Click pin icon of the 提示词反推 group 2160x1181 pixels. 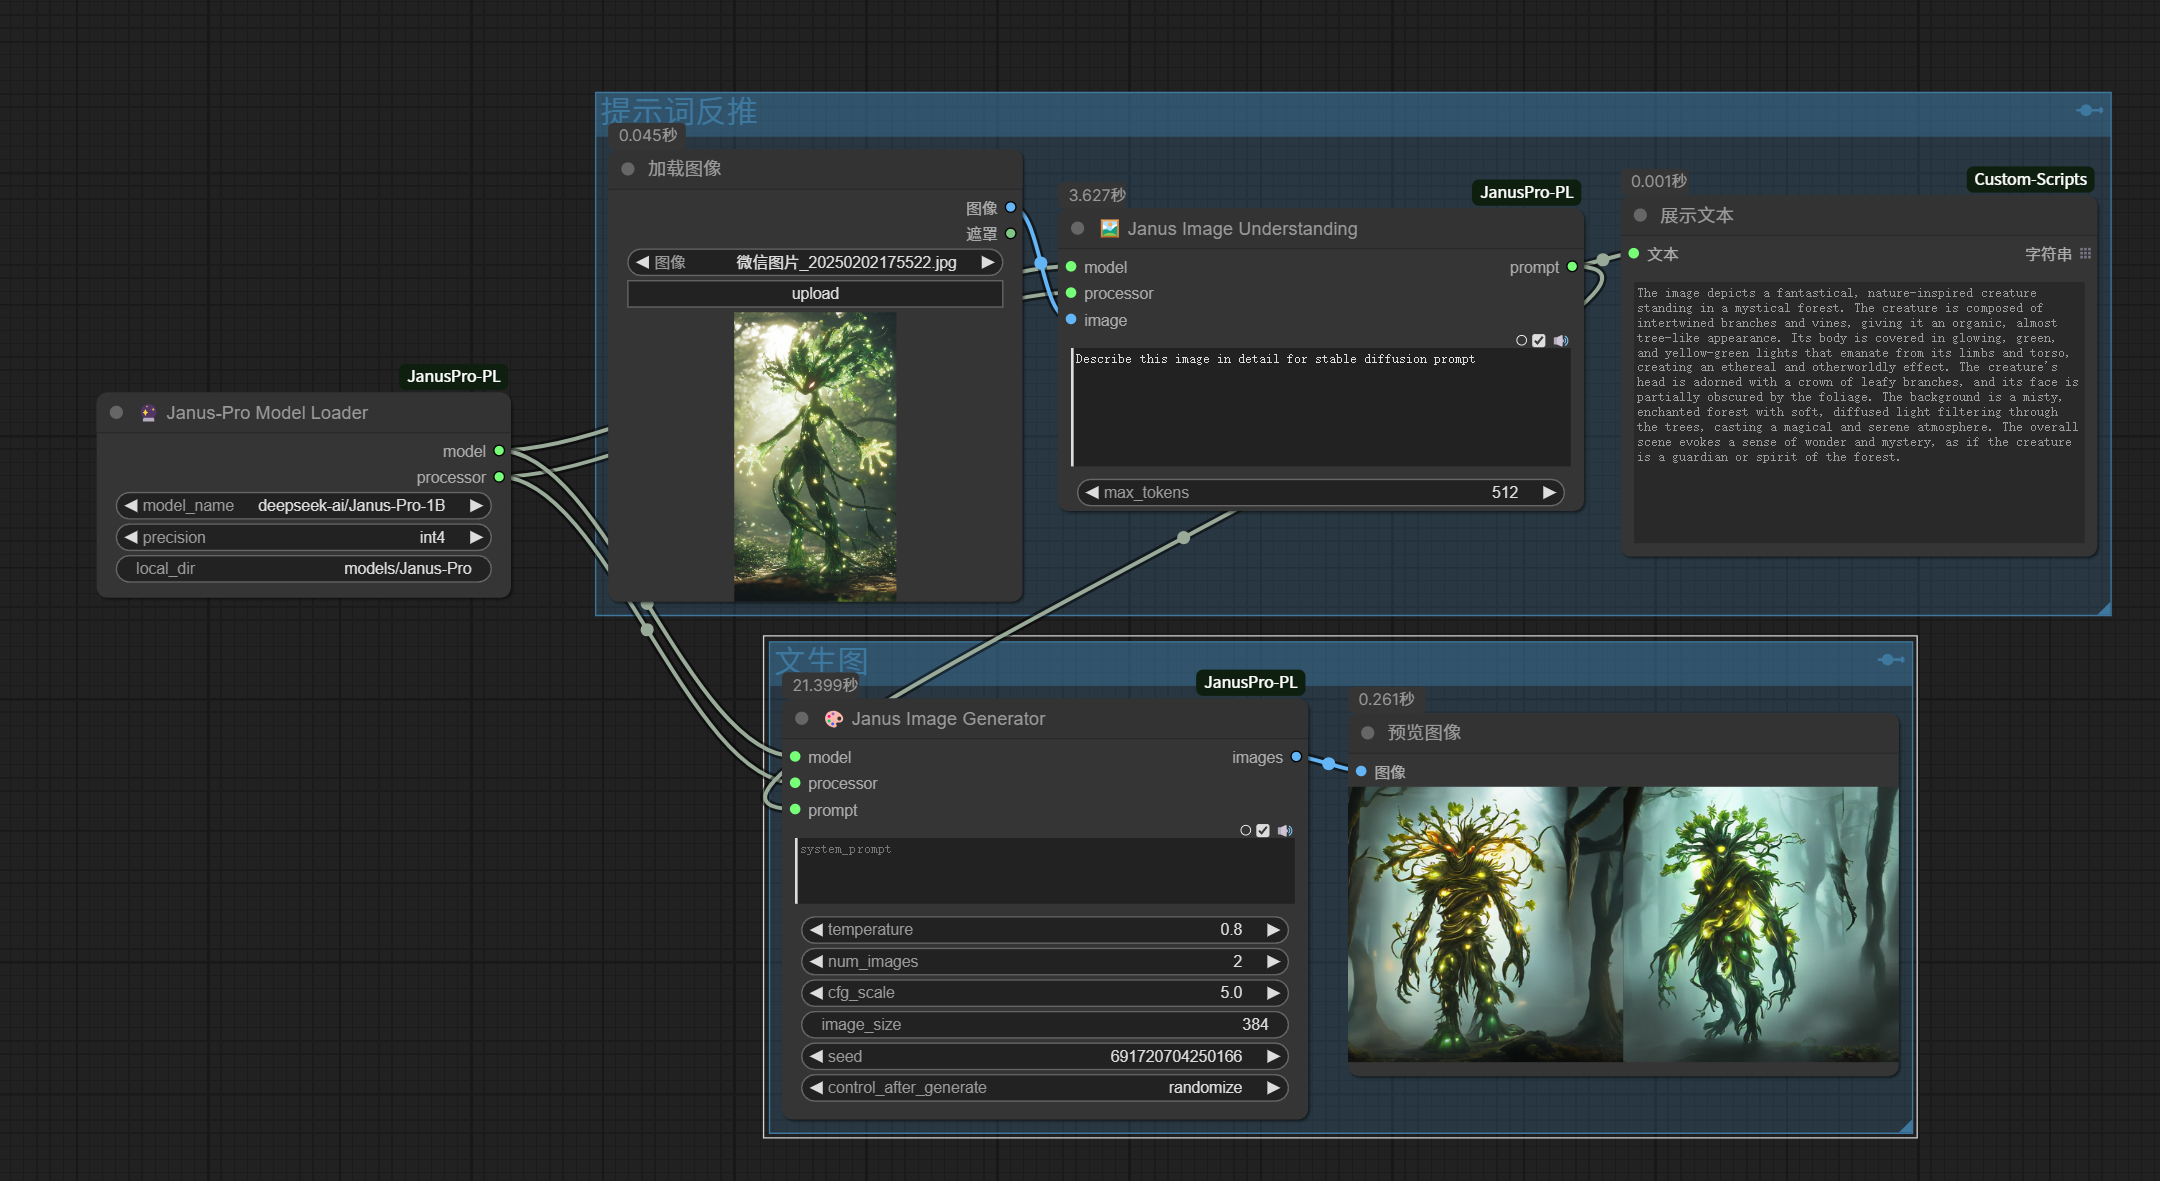(2089, 110)
